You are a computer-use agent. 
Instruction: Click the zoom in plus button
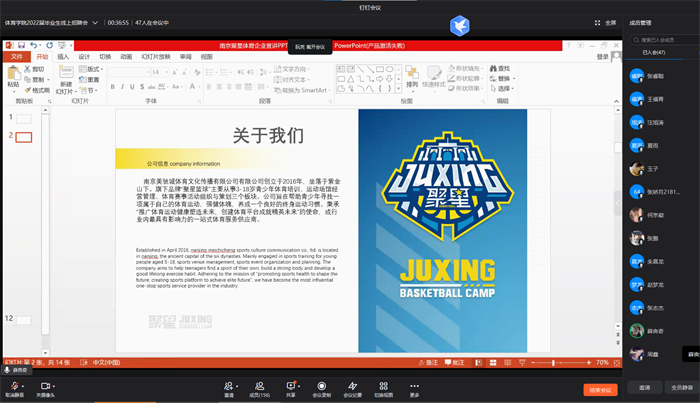click(x=589, y=363)
